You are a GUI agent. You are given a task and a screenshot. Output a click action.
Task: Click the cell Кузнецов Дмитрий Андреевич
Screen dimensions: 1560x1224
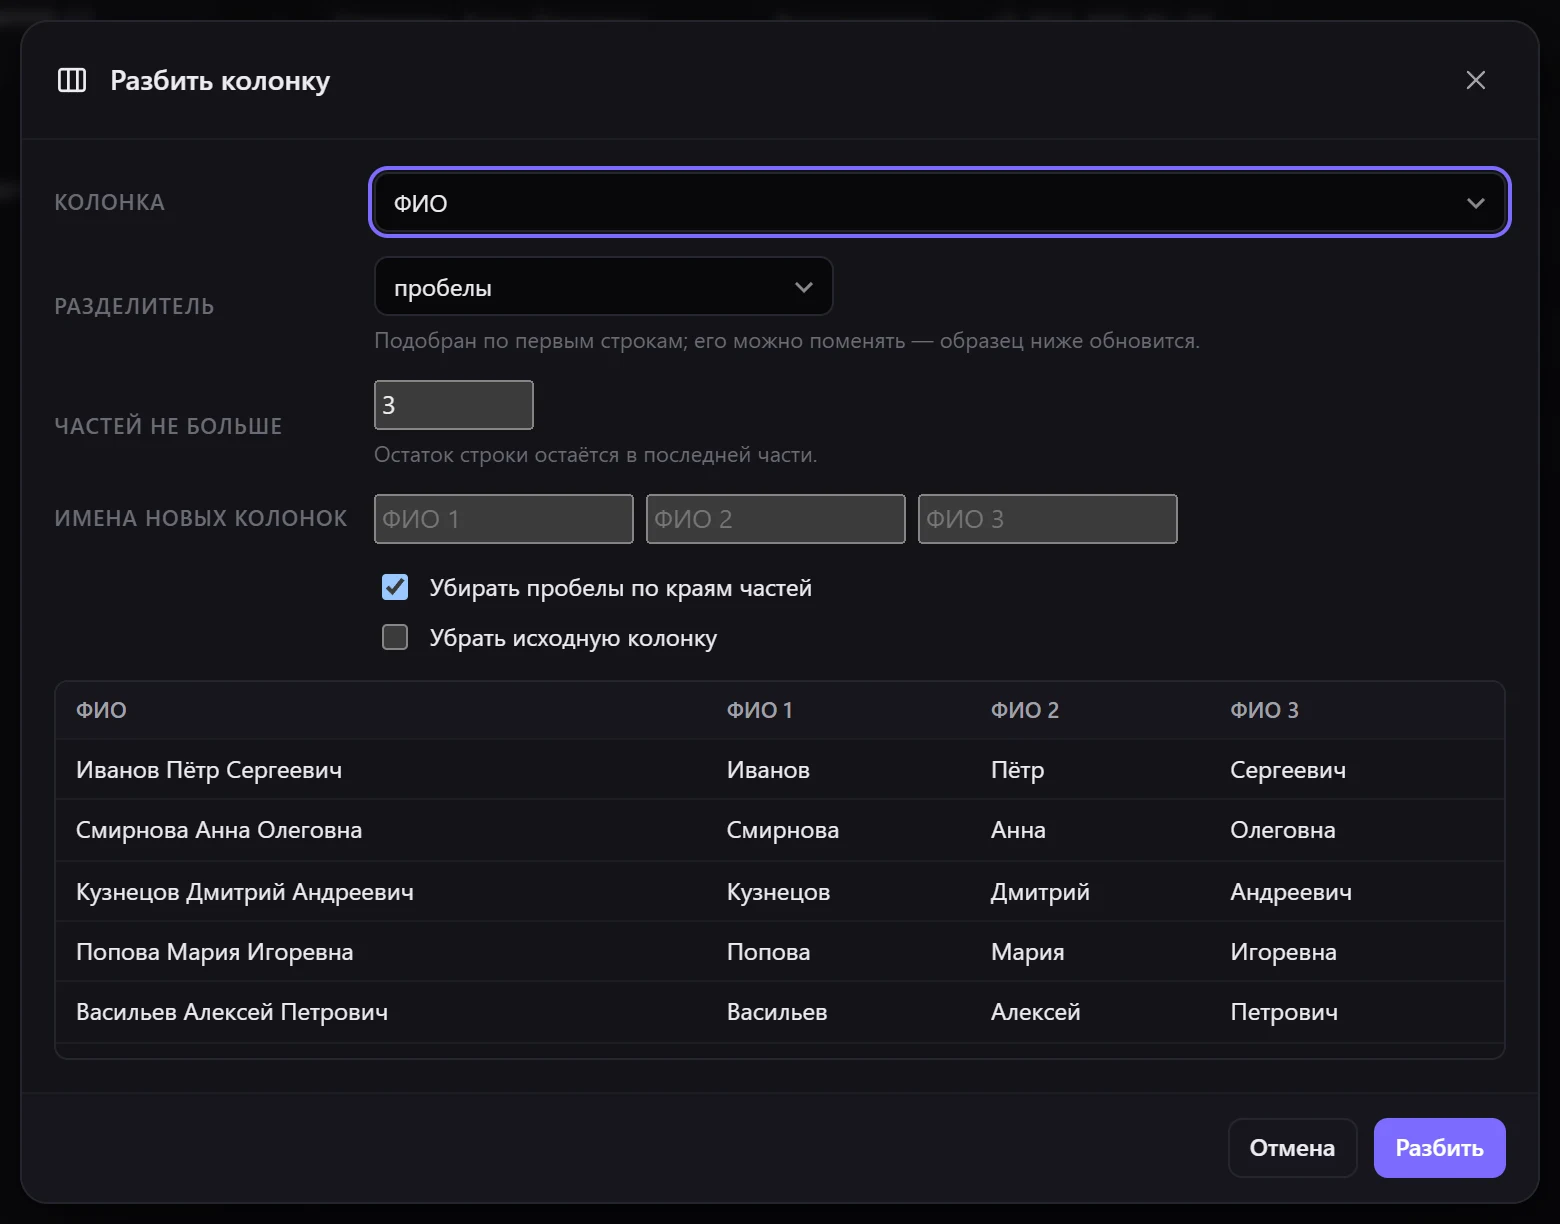[x=245, y=892]
